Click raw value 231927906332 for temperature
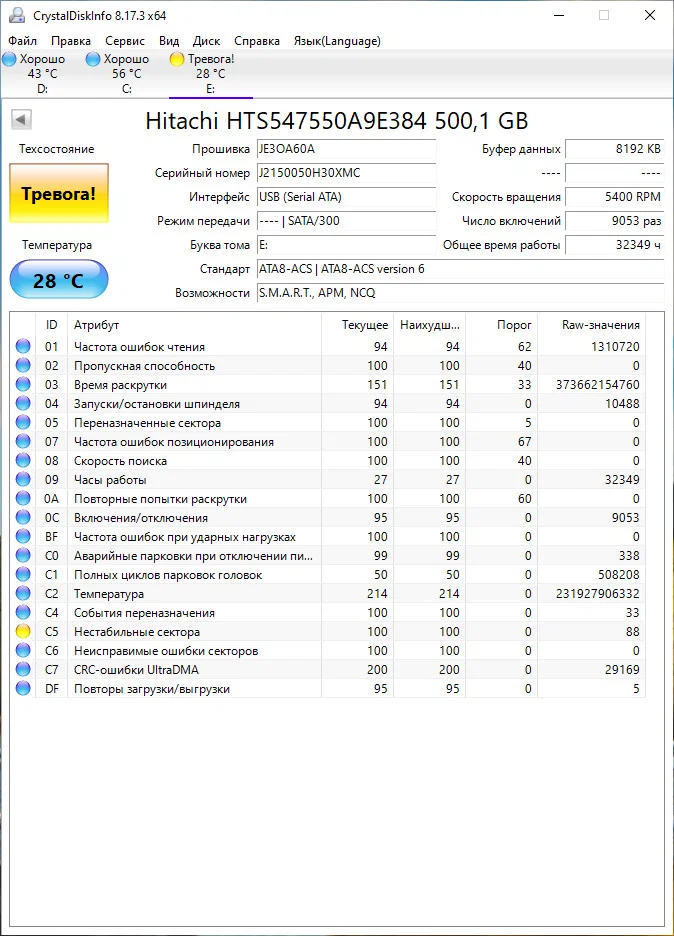This screenshot has width=674, height=936. [598, 593]
